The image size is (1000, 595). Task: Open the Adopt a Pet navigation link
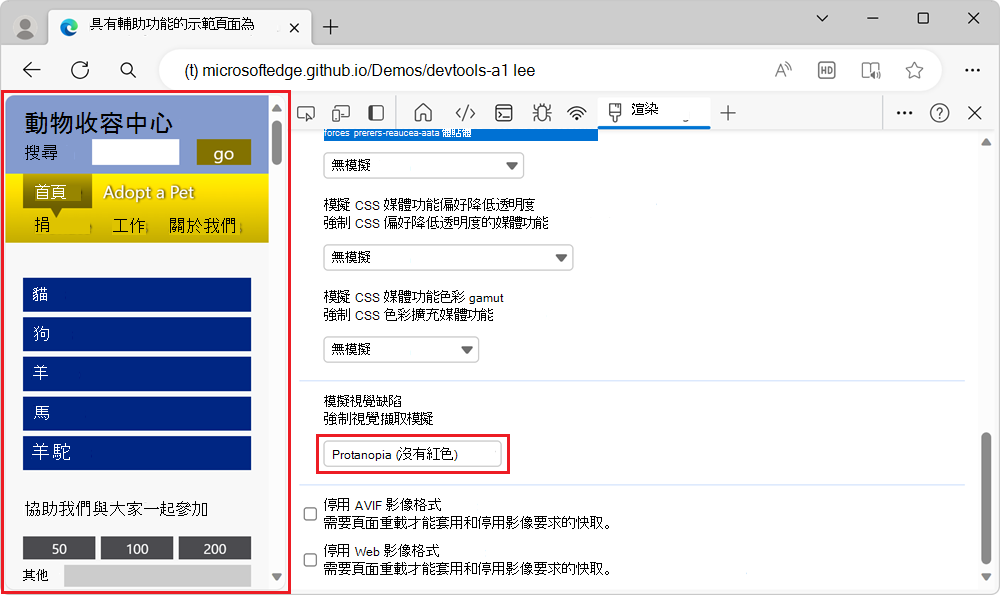(149, 192)
